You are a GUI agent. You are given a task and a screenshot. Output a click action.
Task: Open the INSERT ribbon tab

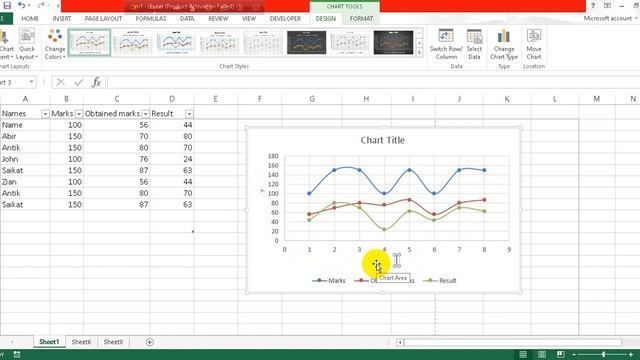click(x=62, y=19)
